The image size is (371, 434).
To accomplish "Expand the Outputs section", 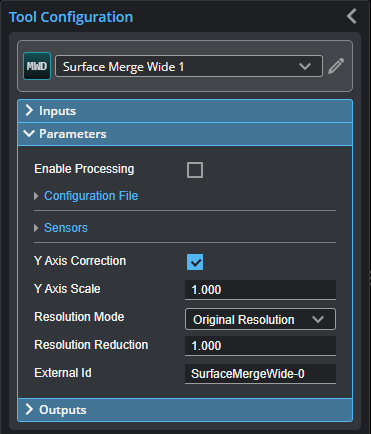I will (x=185, y=410).
